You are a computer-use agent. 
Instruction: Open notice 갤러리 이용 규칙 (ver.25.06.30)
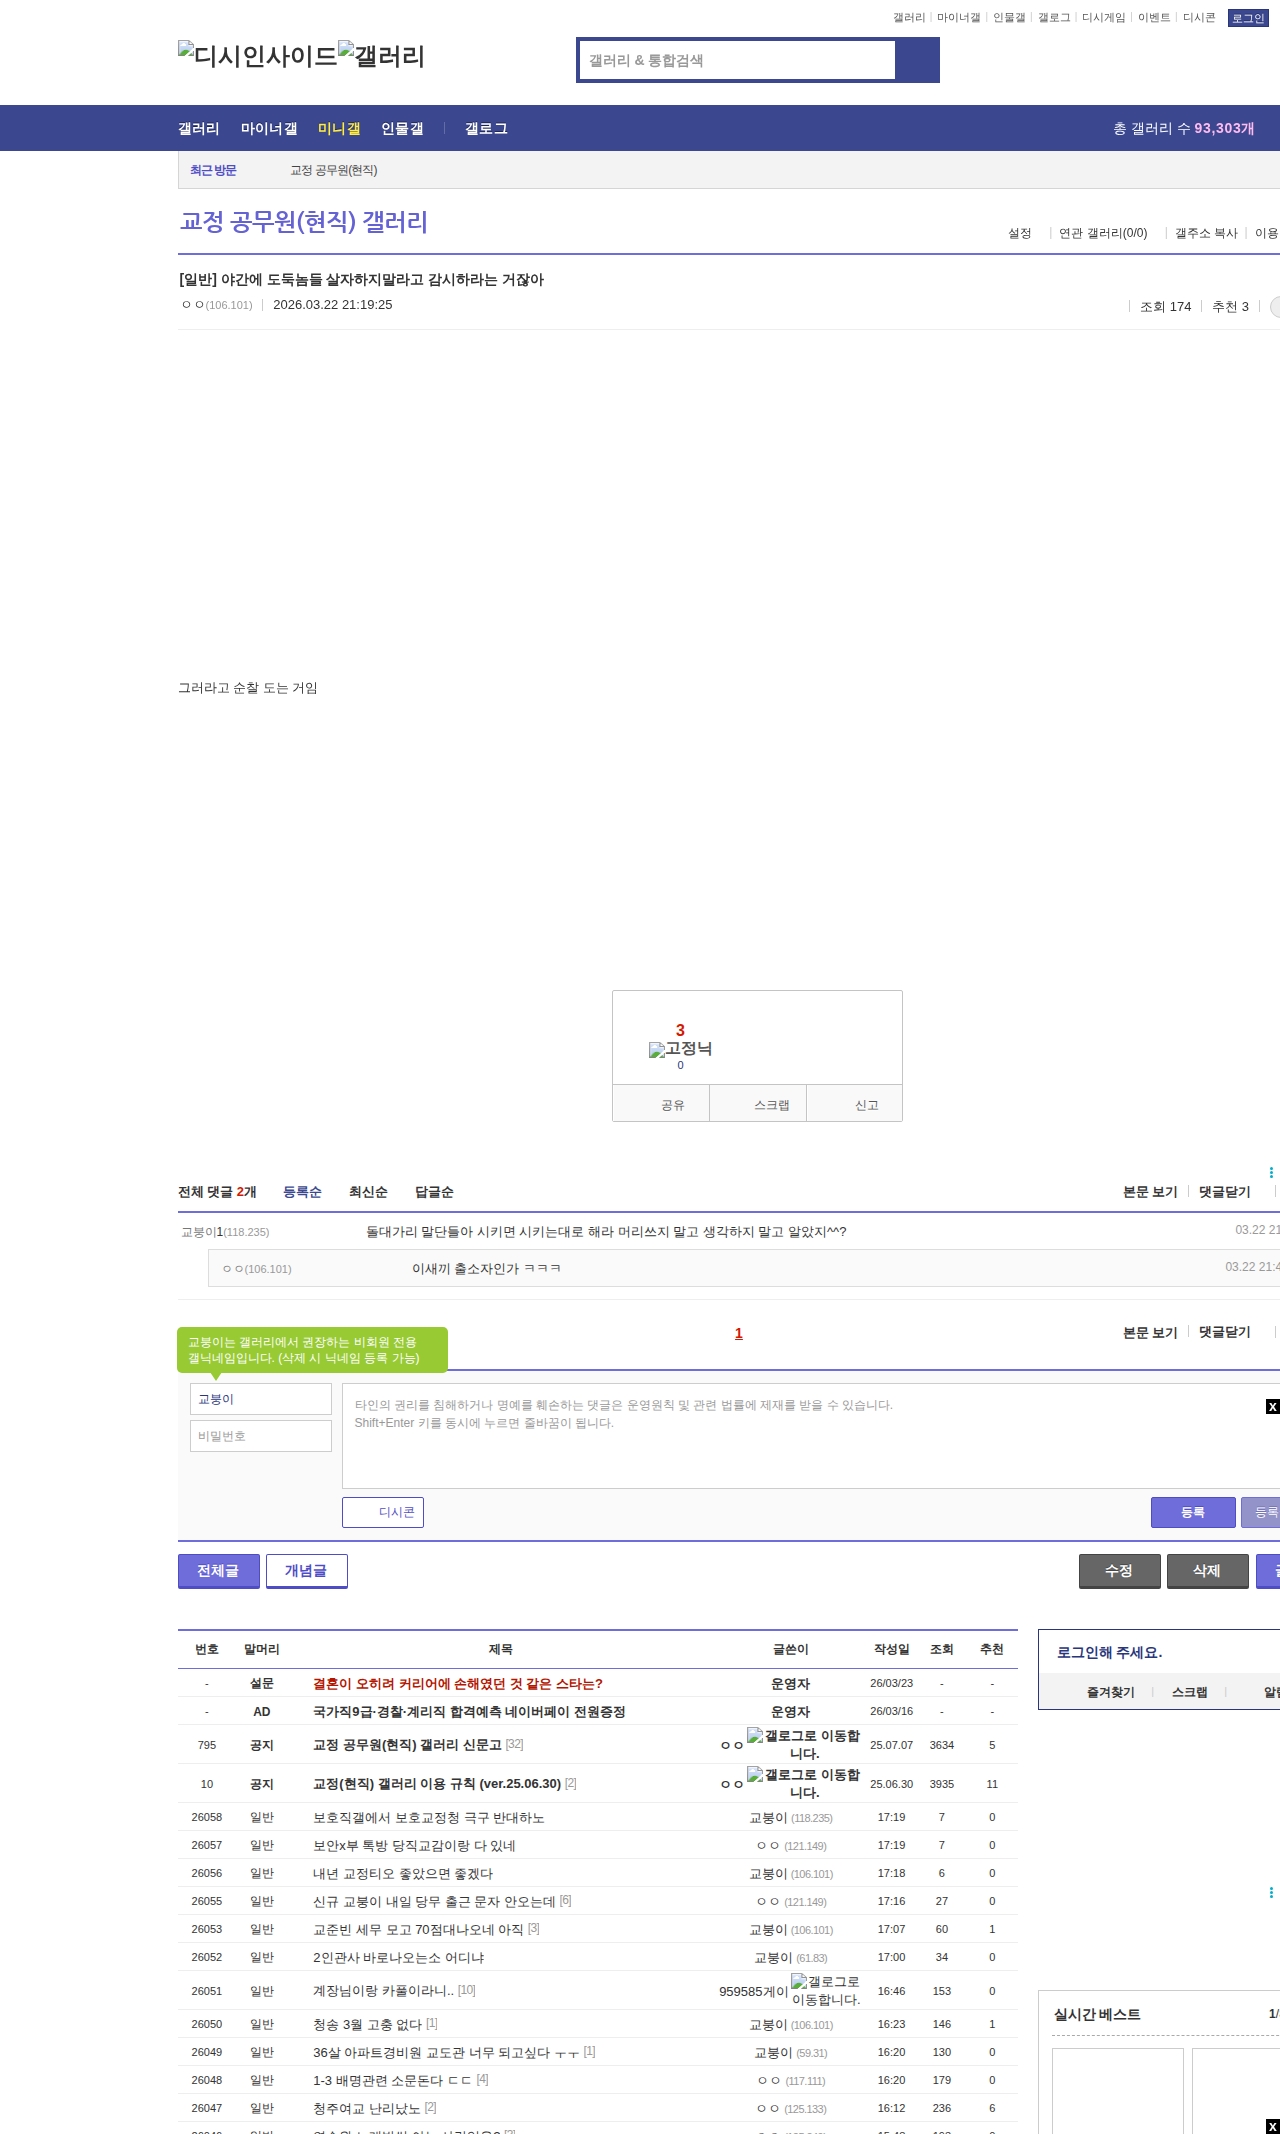pyautogui.click(x=437, y=1784)
